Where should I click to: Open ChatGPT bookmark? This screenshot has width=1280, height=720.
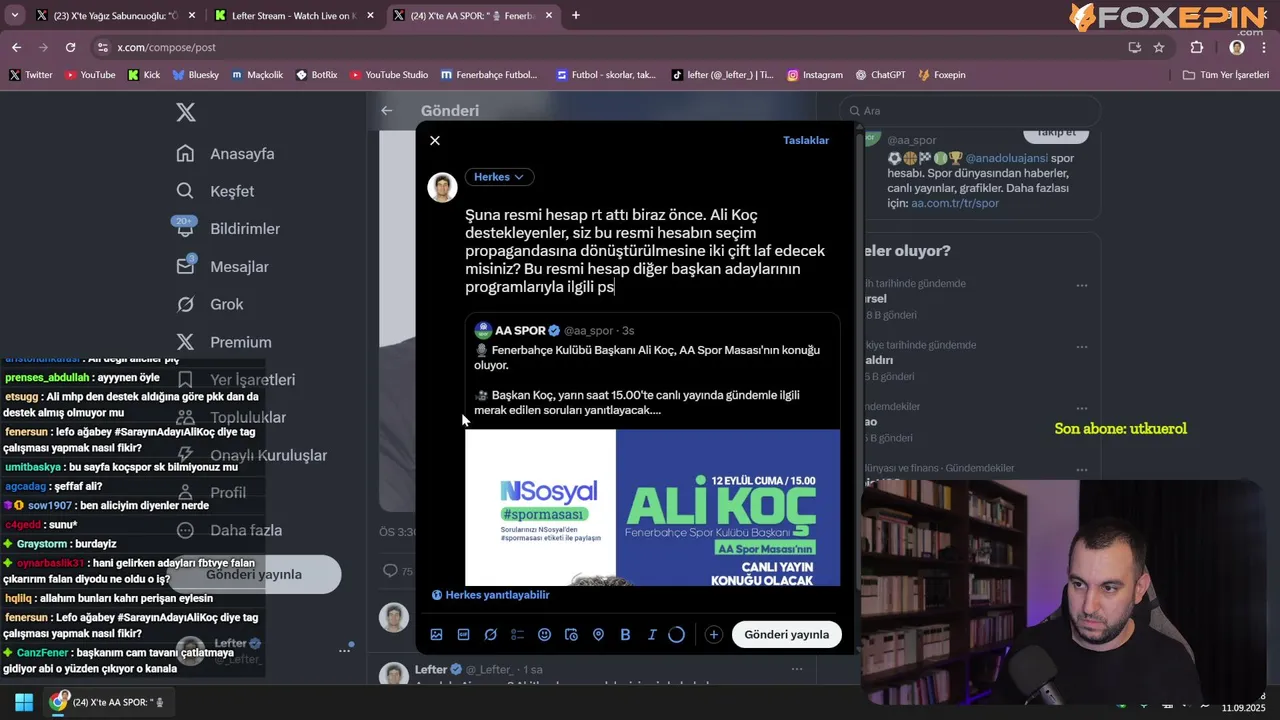[x=881, y=75]
